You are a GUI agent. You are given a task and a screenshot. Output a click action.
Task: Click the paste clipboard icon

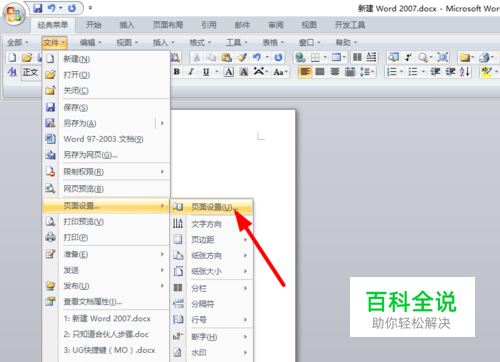(x=226, y=58)
